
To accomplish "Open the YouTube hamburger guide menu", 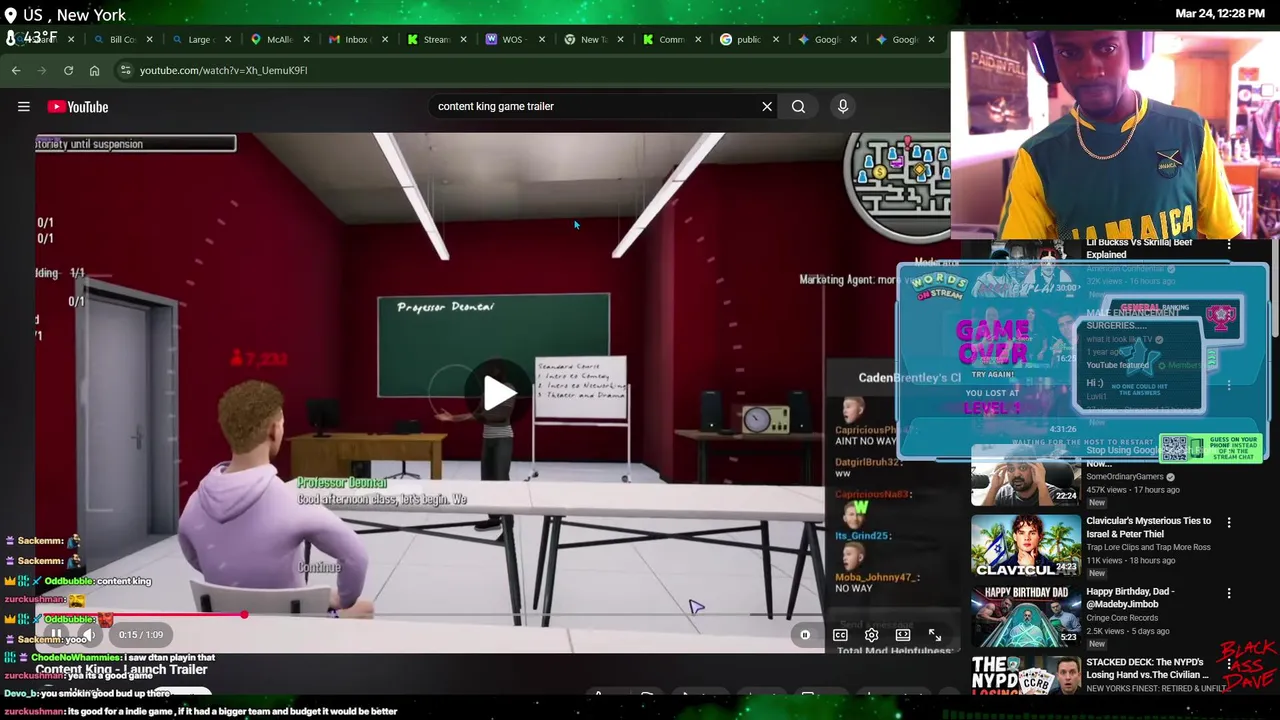I will tap(24, 107).
